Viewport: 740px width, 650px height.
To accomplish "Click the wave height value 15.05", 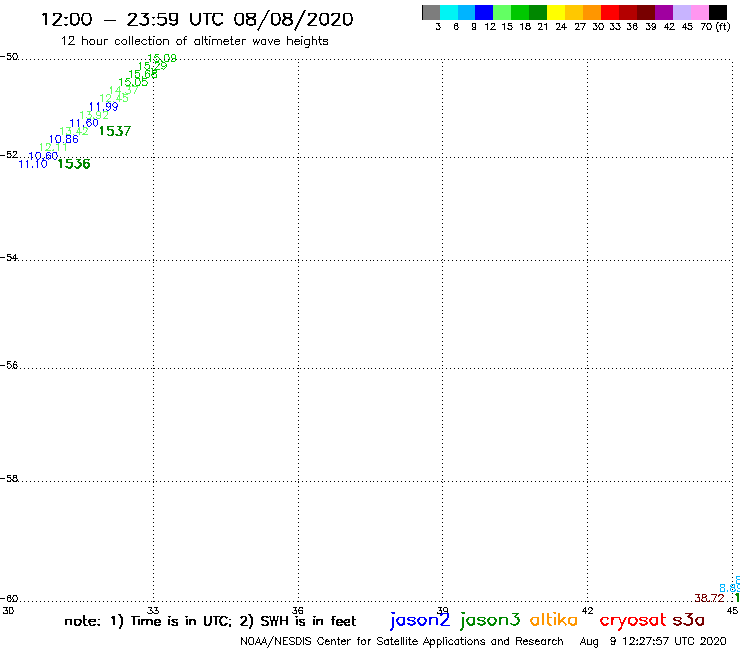I will tap(133, 82).
